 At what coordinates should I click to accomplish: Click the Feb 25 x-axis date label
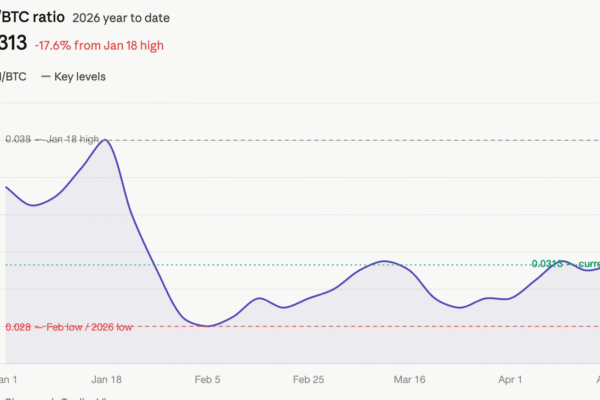click(x=308, y=380)
